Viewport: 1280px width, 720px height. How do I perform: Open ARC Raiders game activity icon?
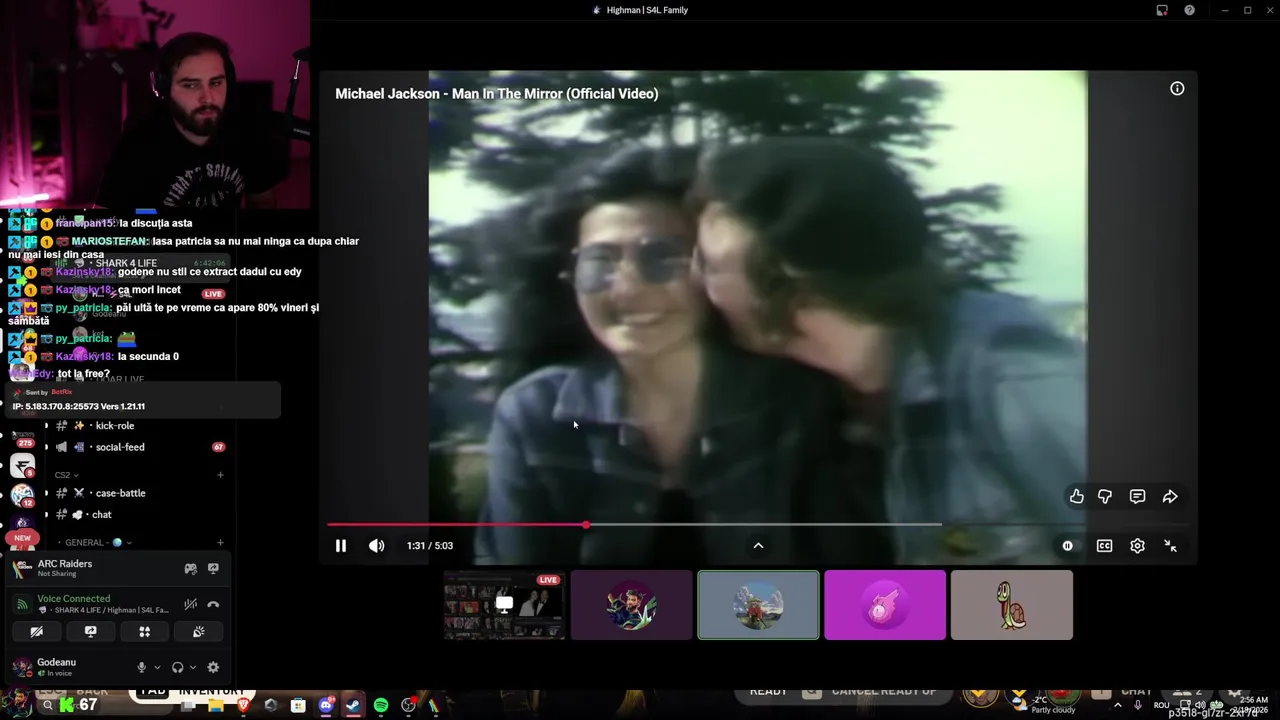(x=190, y=569)
